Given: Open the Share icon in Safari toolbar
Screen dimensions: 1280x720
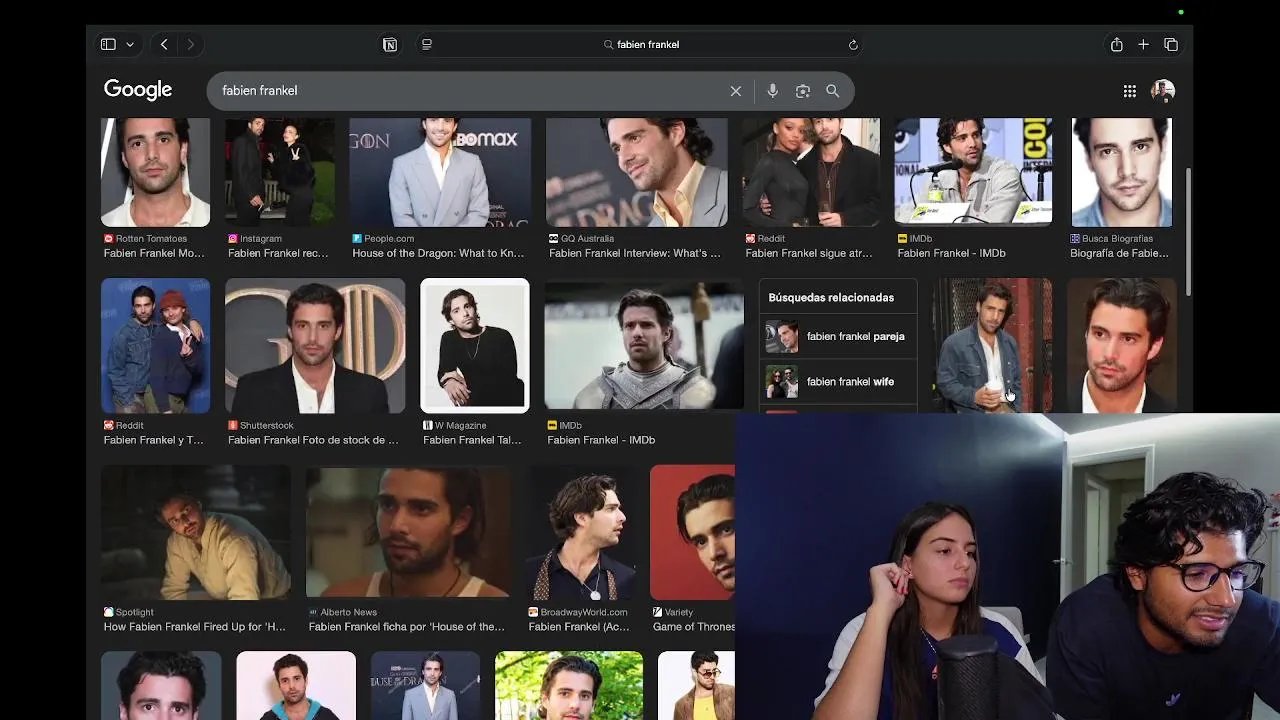Looking at the screenshot, I should point(1117,44).
